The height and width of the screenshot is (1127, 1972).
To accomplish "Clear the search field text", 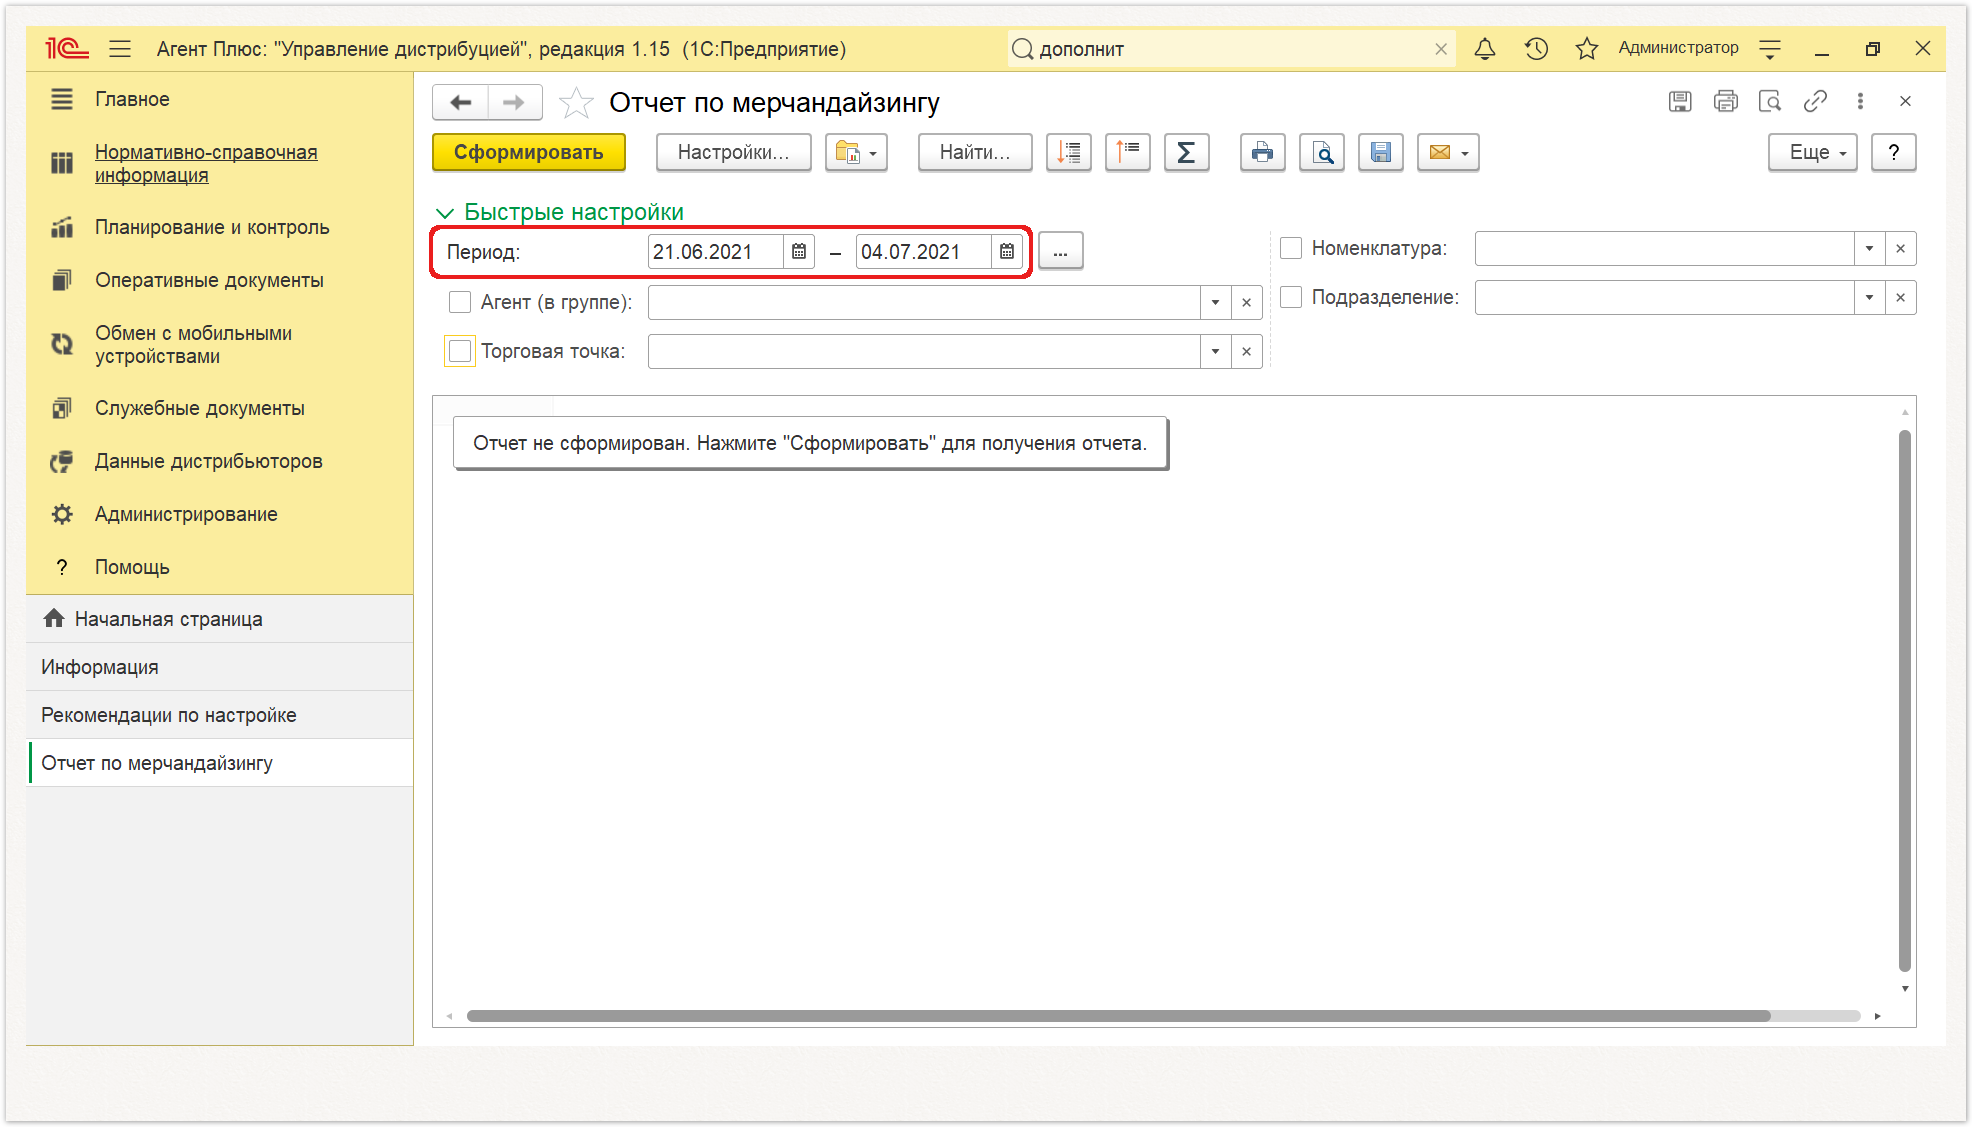I will [1441, 49].
